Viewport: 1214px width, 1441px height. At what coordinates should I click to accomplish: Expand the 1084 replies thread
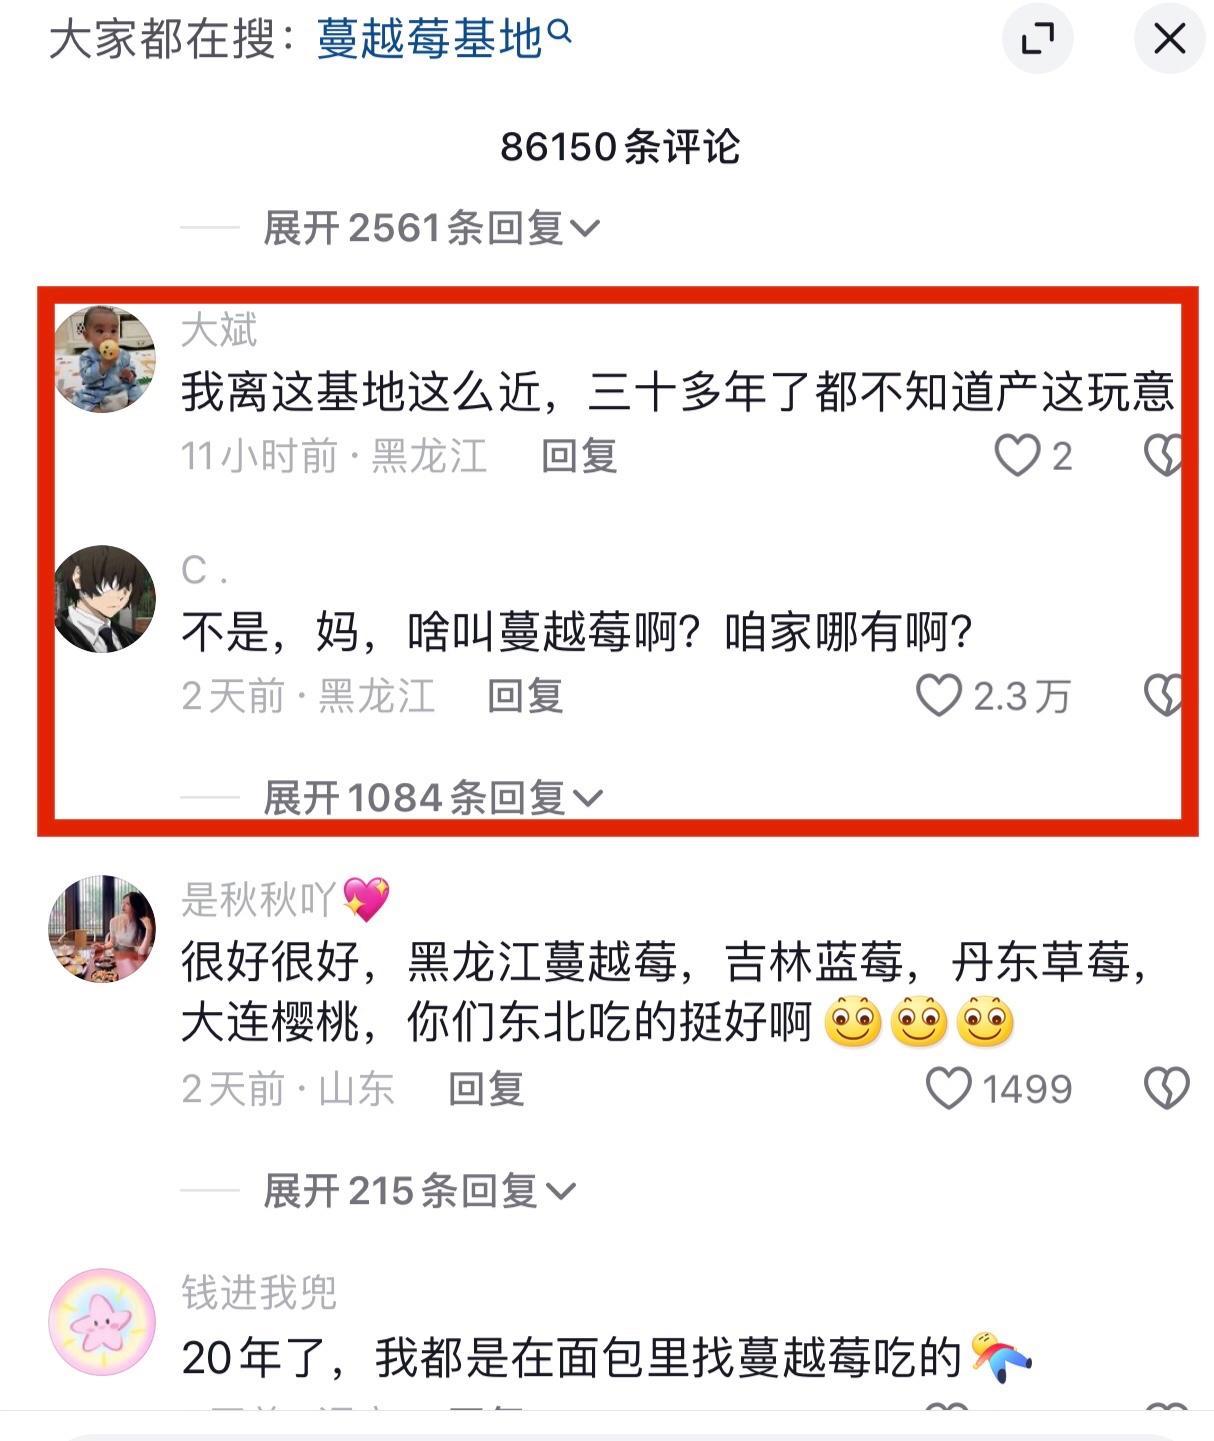(x=433, y=798)
